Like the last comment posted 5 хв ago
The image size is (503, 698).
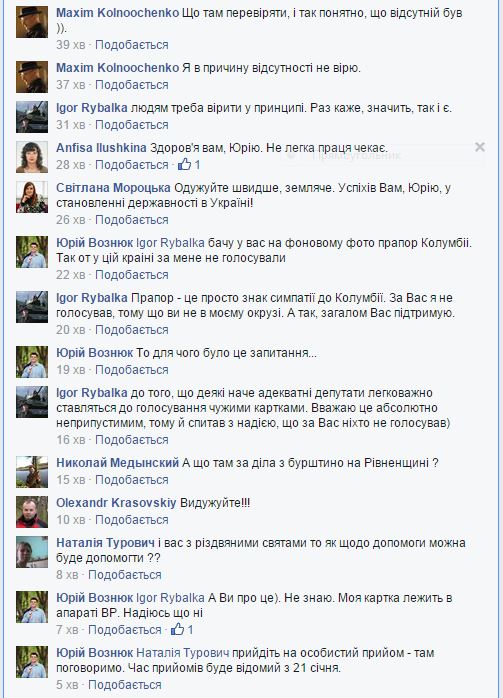pyautogui.click(x=125, y=685)
